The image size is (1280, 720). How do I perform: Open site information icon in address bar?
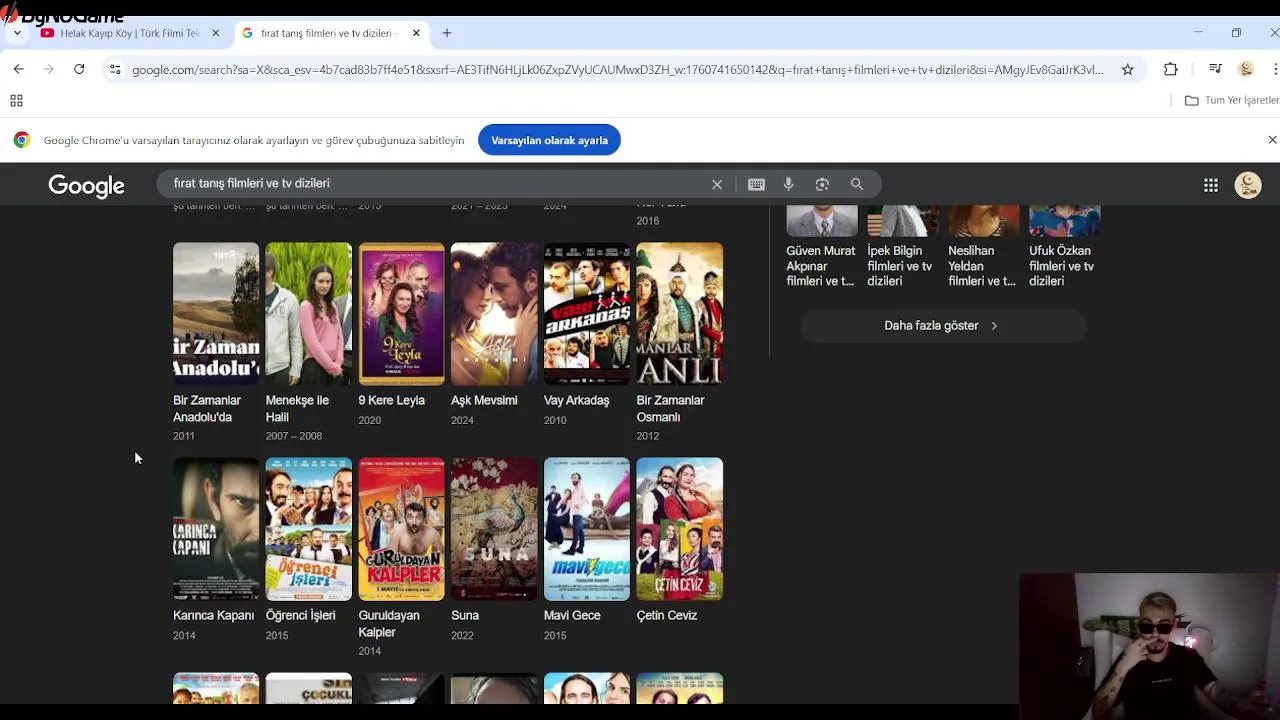[115, 69]
